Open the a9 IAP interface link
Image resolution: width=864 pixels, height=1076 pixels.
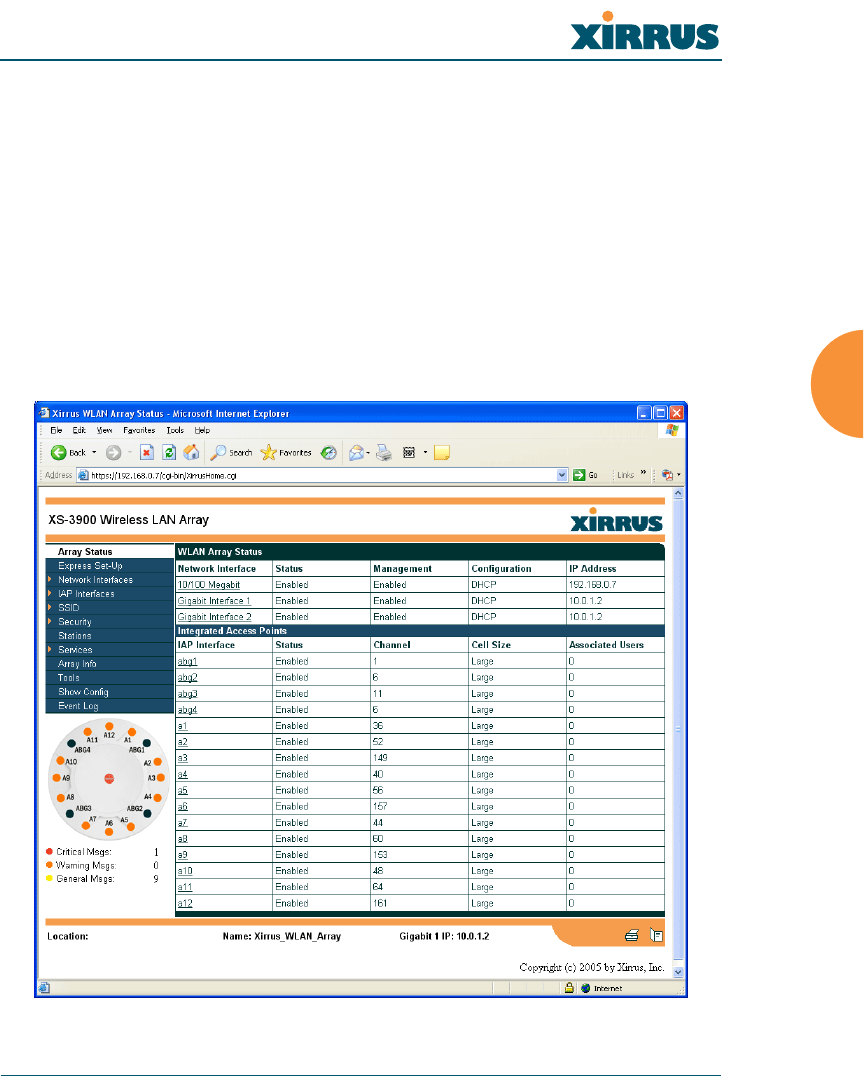click(183, 855)
